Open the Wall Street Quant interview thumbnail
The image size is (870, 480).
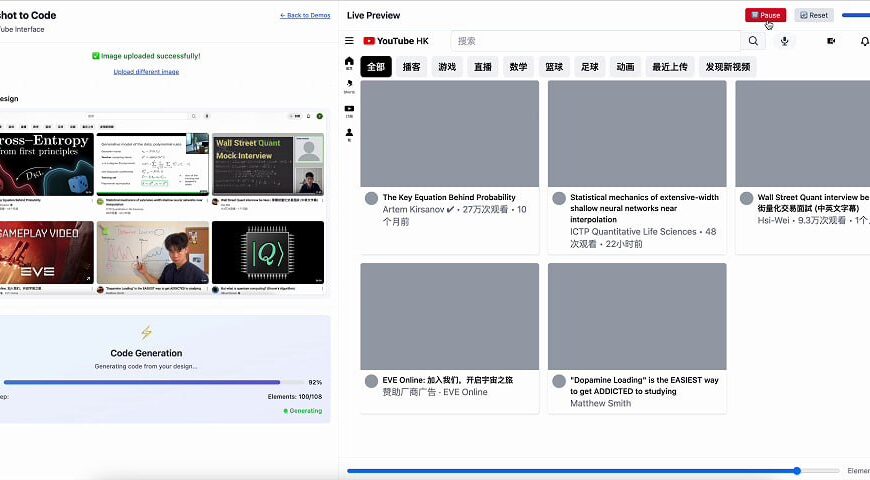click(x=802, y=134)
